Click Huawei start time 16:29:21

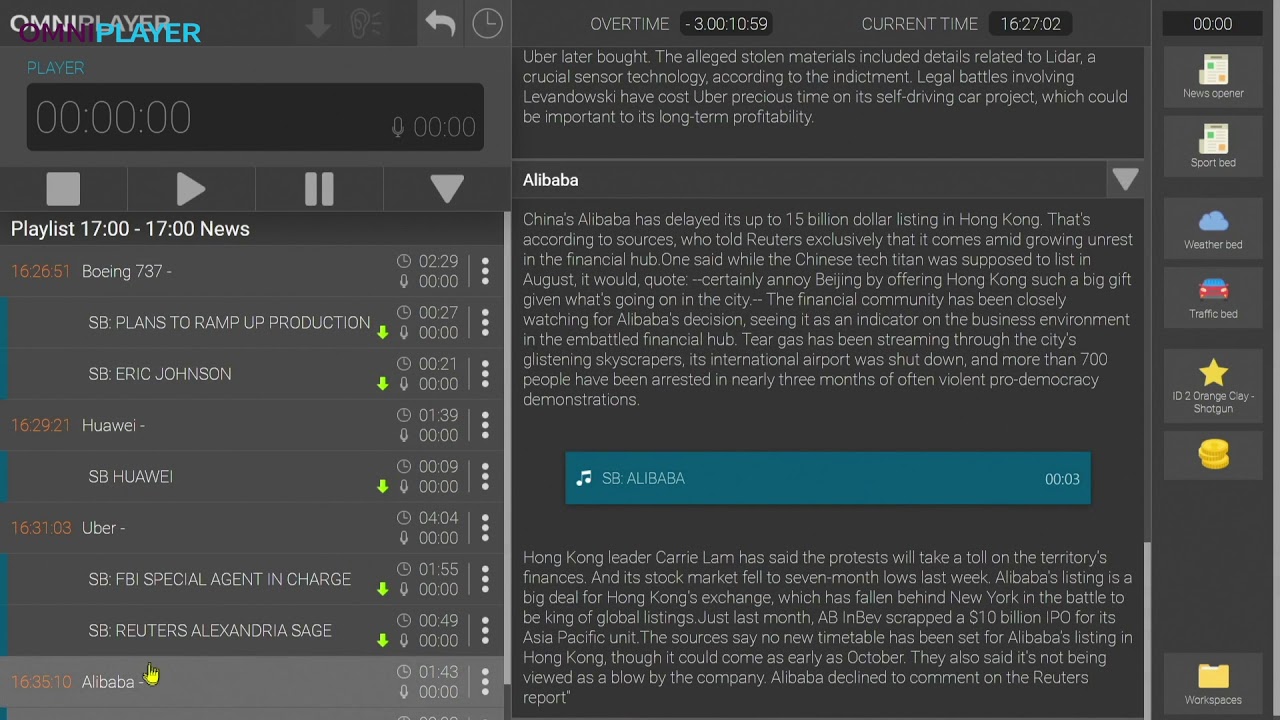[41, 425]
